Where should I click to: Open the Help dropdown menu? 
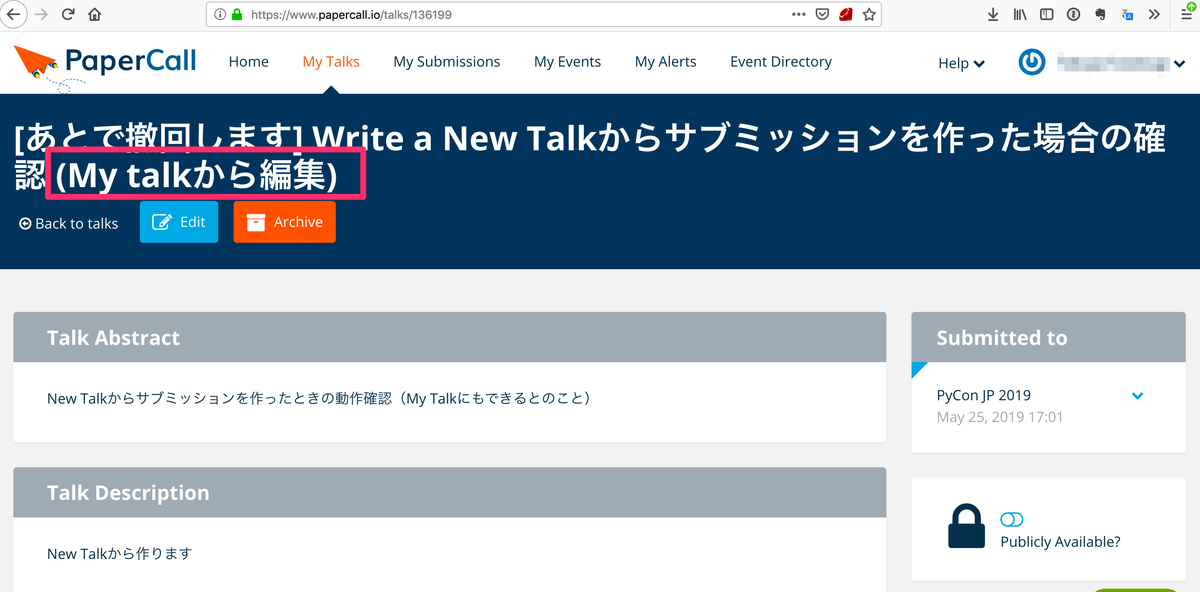[x=961, y=63]
